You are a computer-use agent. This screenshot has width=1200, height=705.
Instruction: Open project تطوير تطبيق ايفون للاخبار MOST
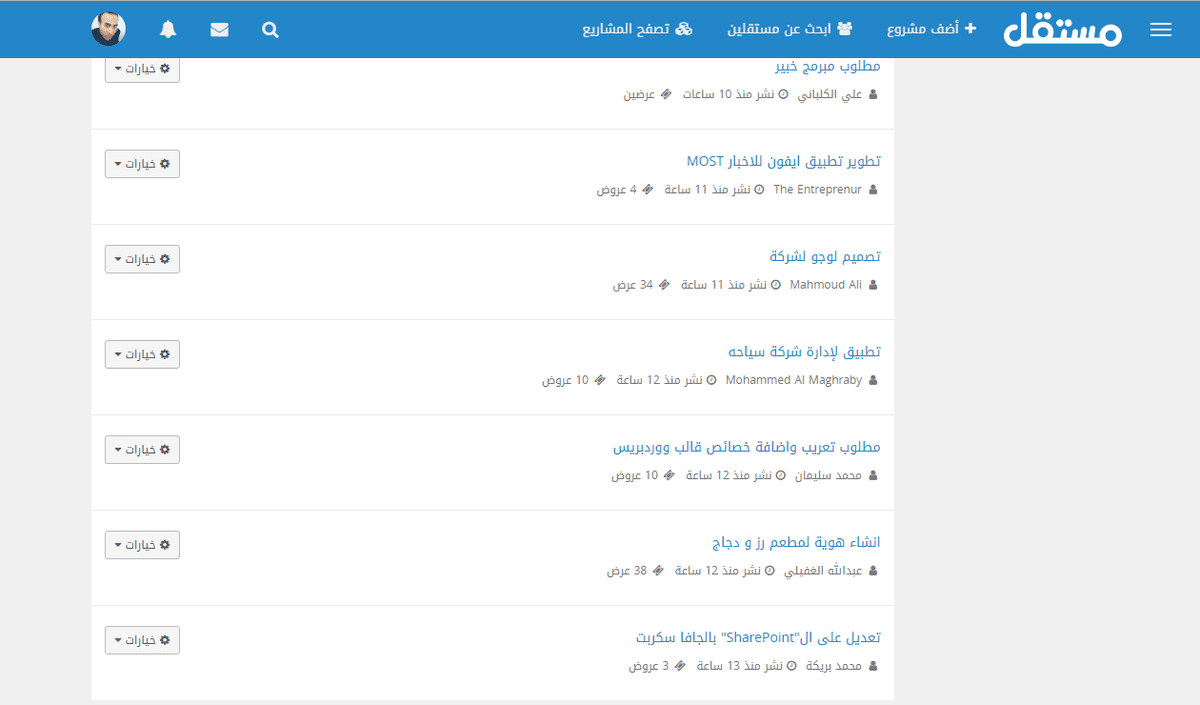coord(784,161)
